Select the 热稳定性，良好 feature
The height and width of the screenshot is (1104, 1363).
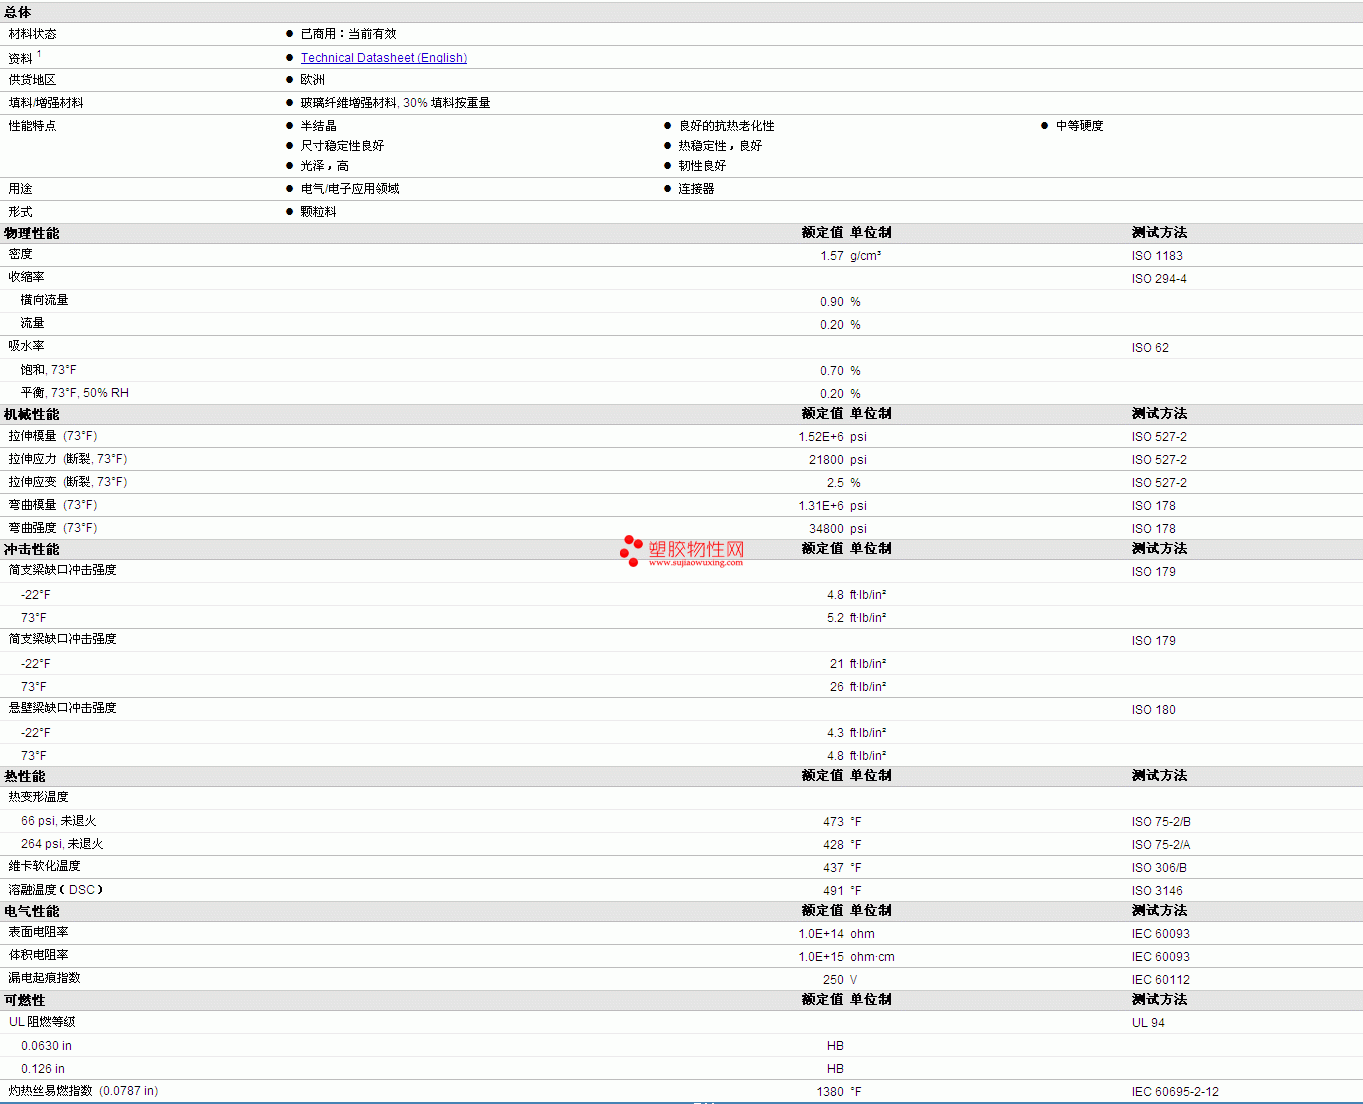pos(720,146)
